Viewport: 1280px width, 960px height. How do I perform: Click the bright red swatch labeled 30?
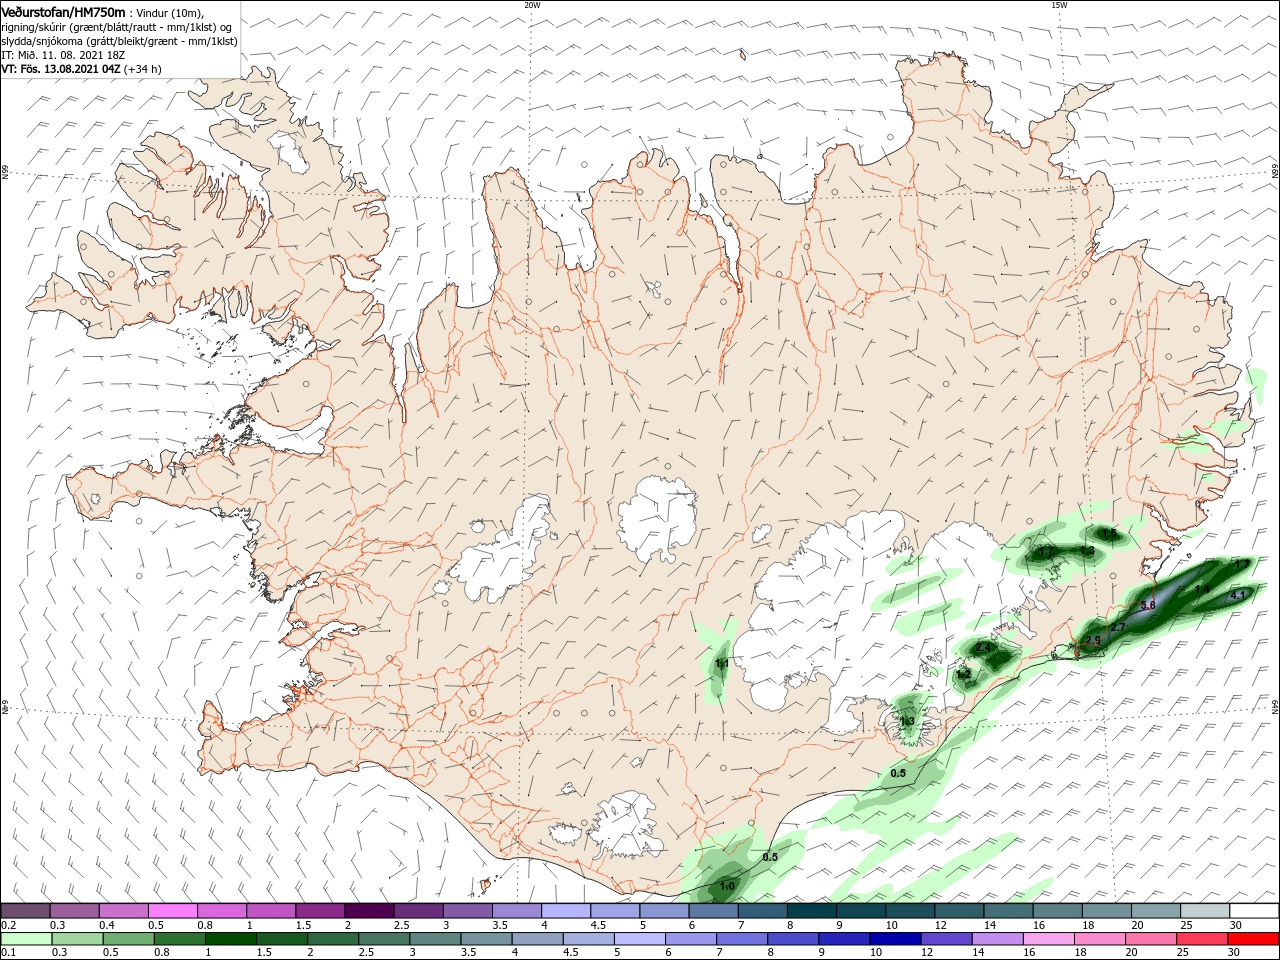click(x=1254, y=939)
